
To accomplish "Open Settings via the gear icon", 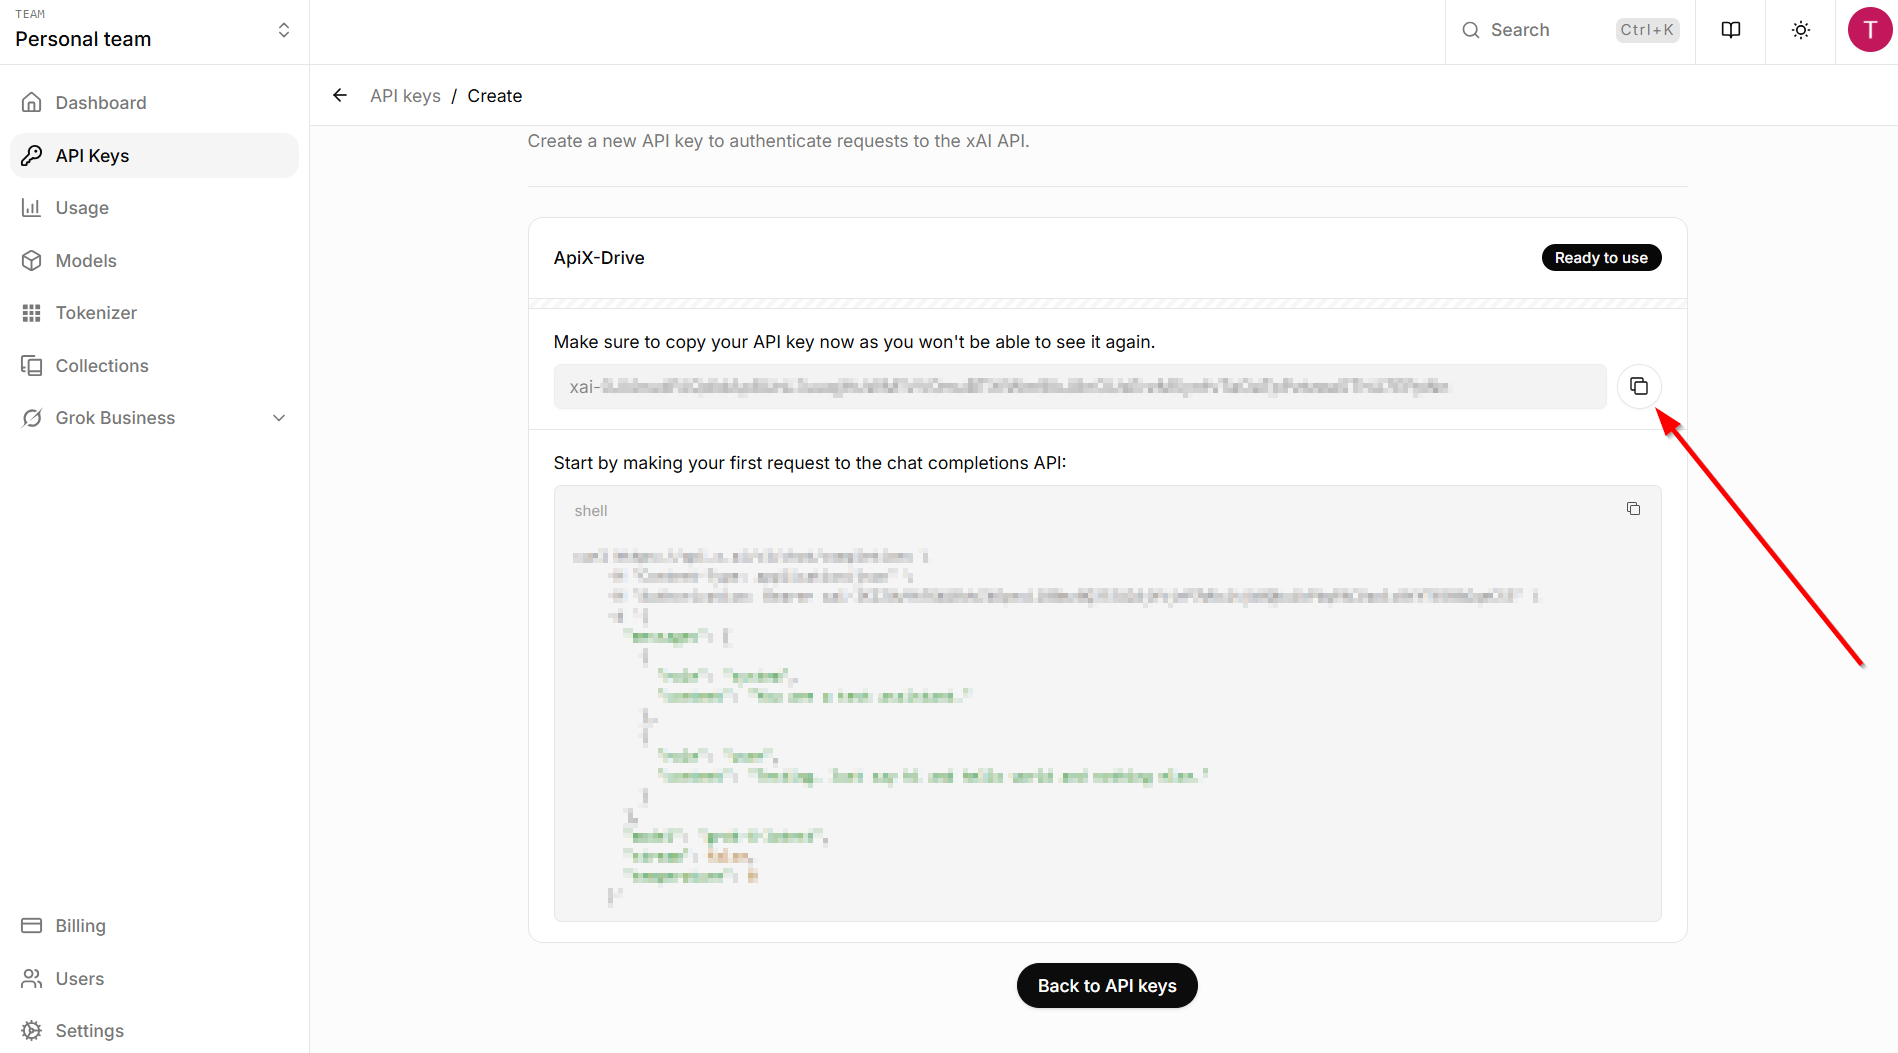I will pyautogui.click(x=33, y=1030).
